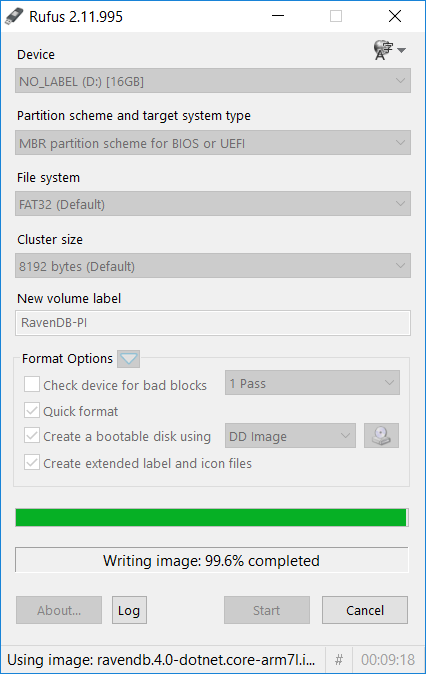Open the Log button
Viewport: 426px width, 674px height.
pos(129,610)
